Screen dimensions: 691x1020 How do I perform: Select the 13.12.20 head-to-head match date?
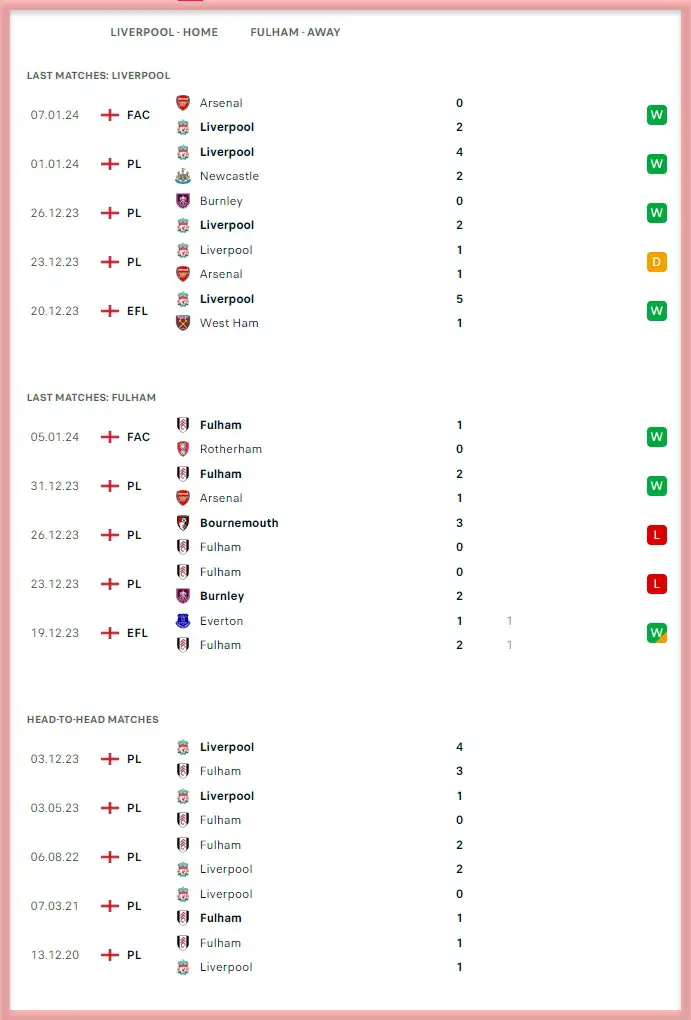coord(54,955)
